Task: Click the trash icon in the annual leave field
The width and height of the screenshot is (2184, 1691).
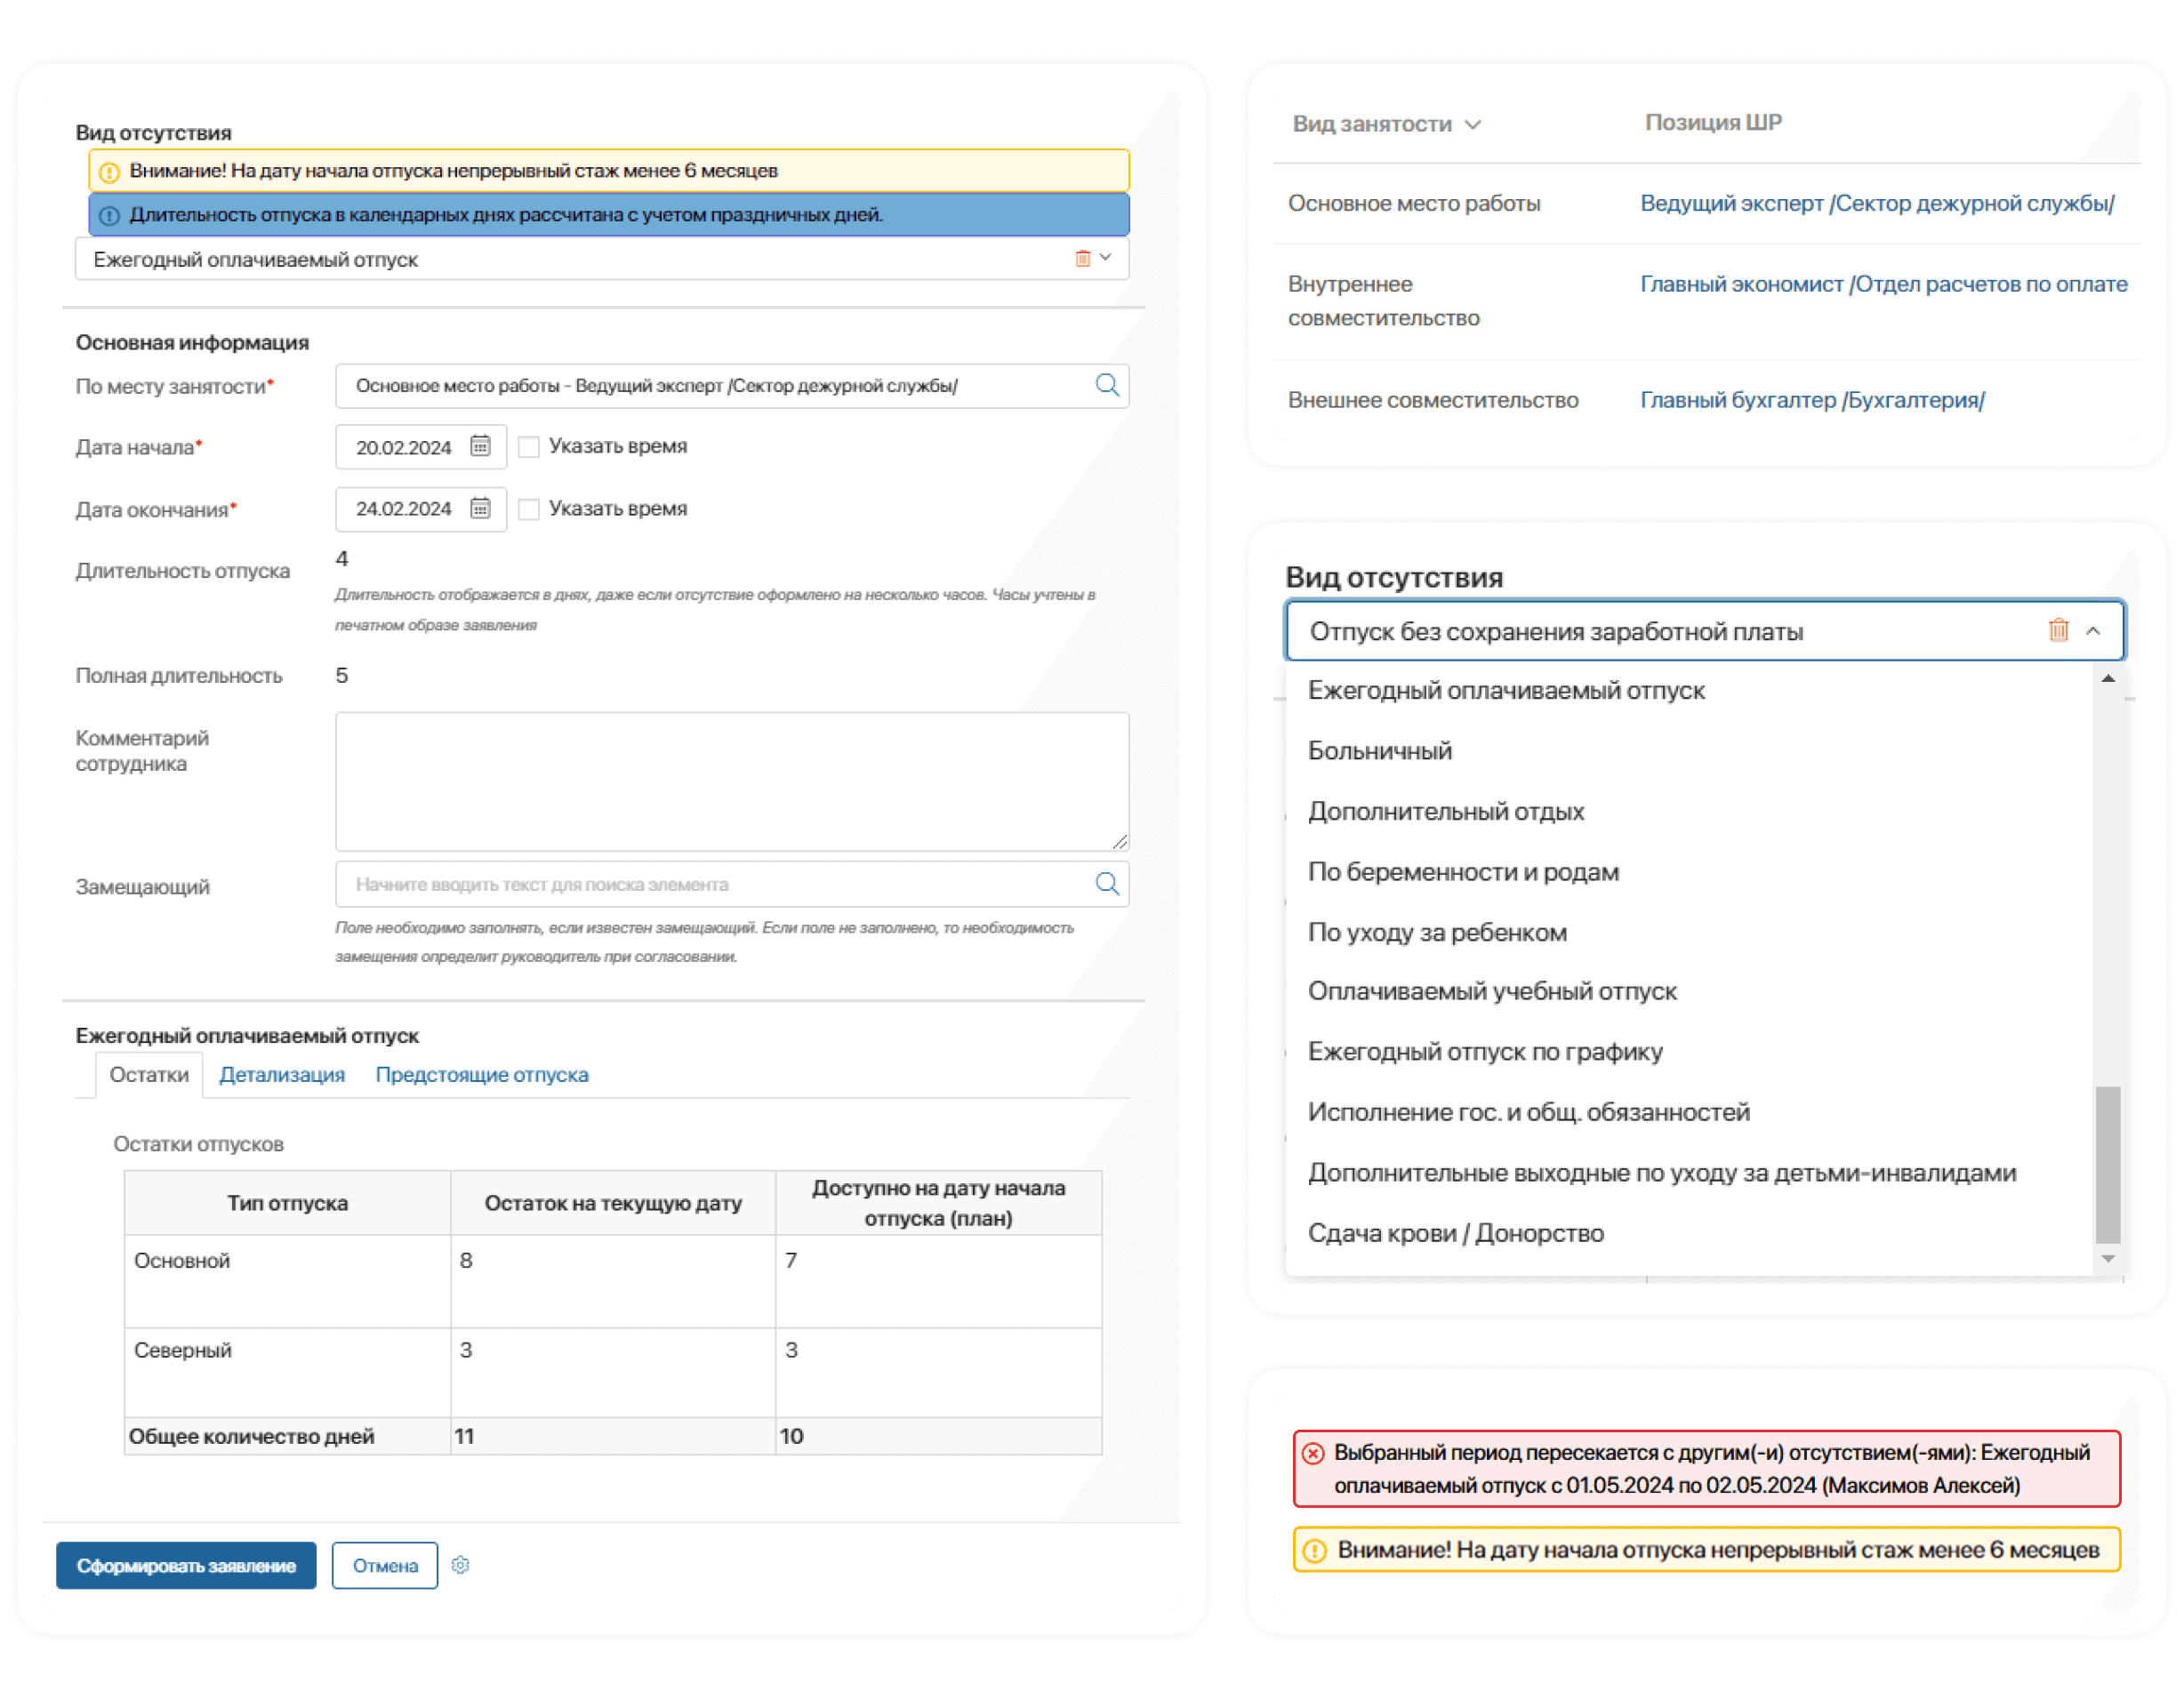Action: click(1082, 259)
